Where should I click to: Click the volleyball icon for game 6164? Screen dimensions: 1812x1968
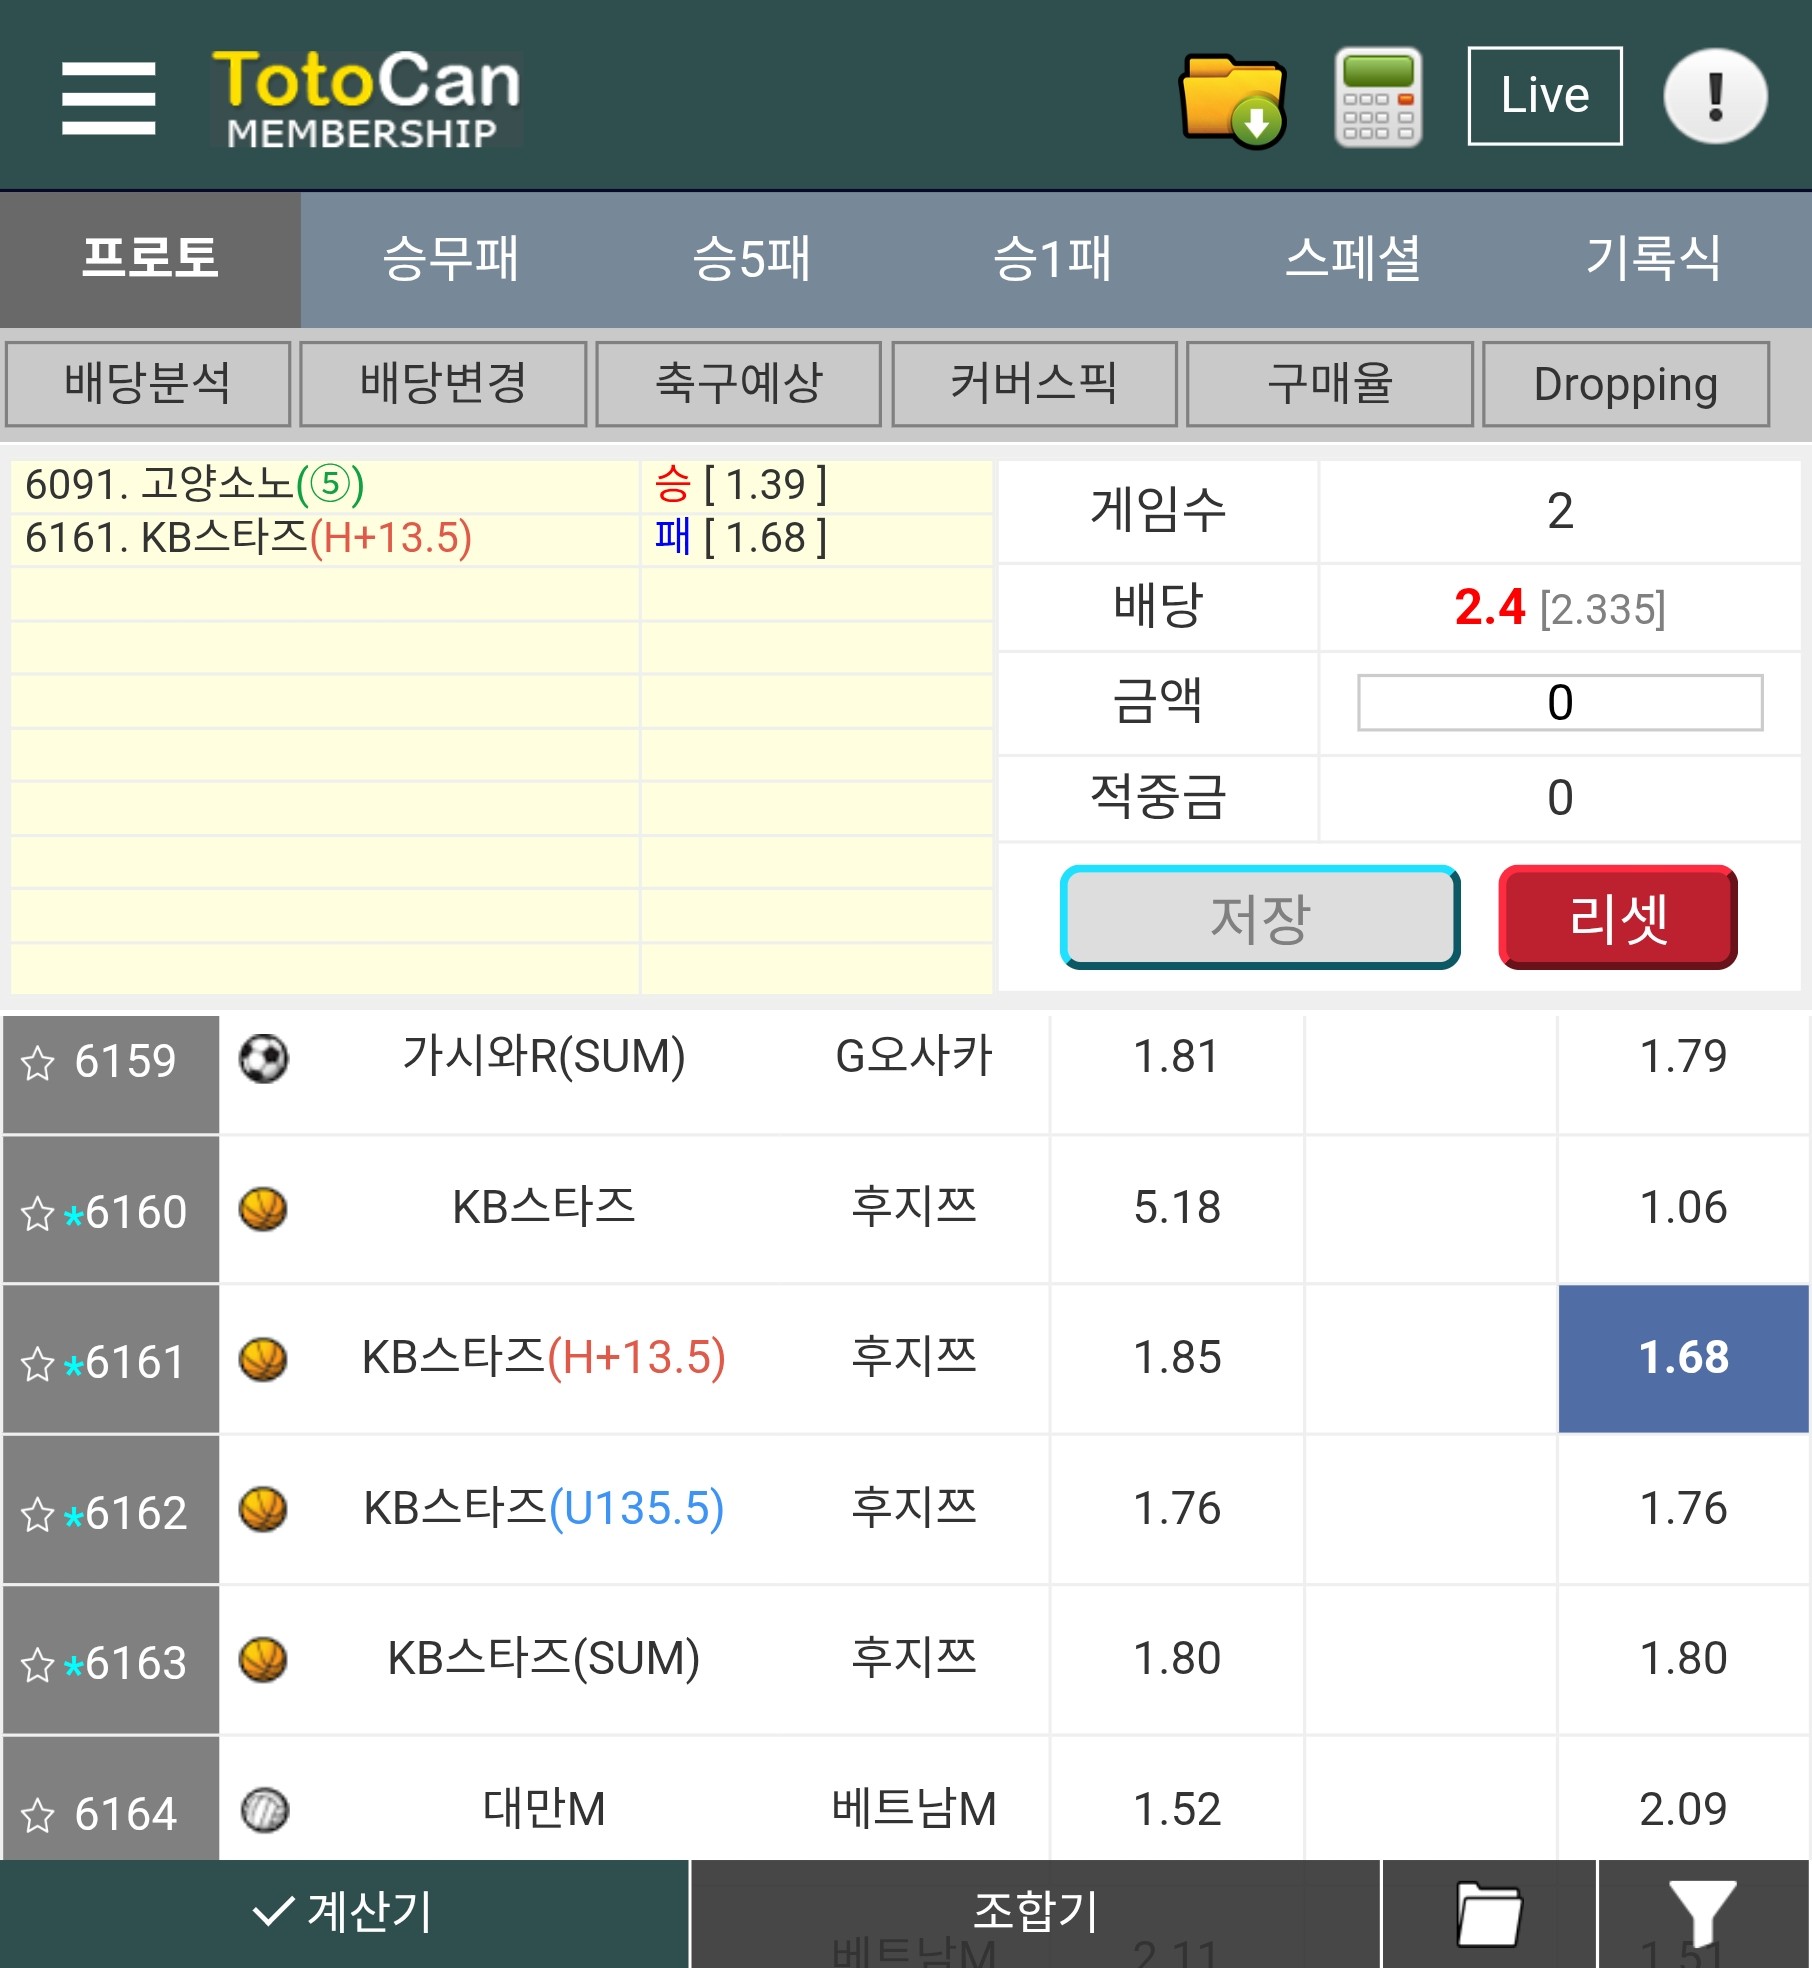(x=264, y=1810)
